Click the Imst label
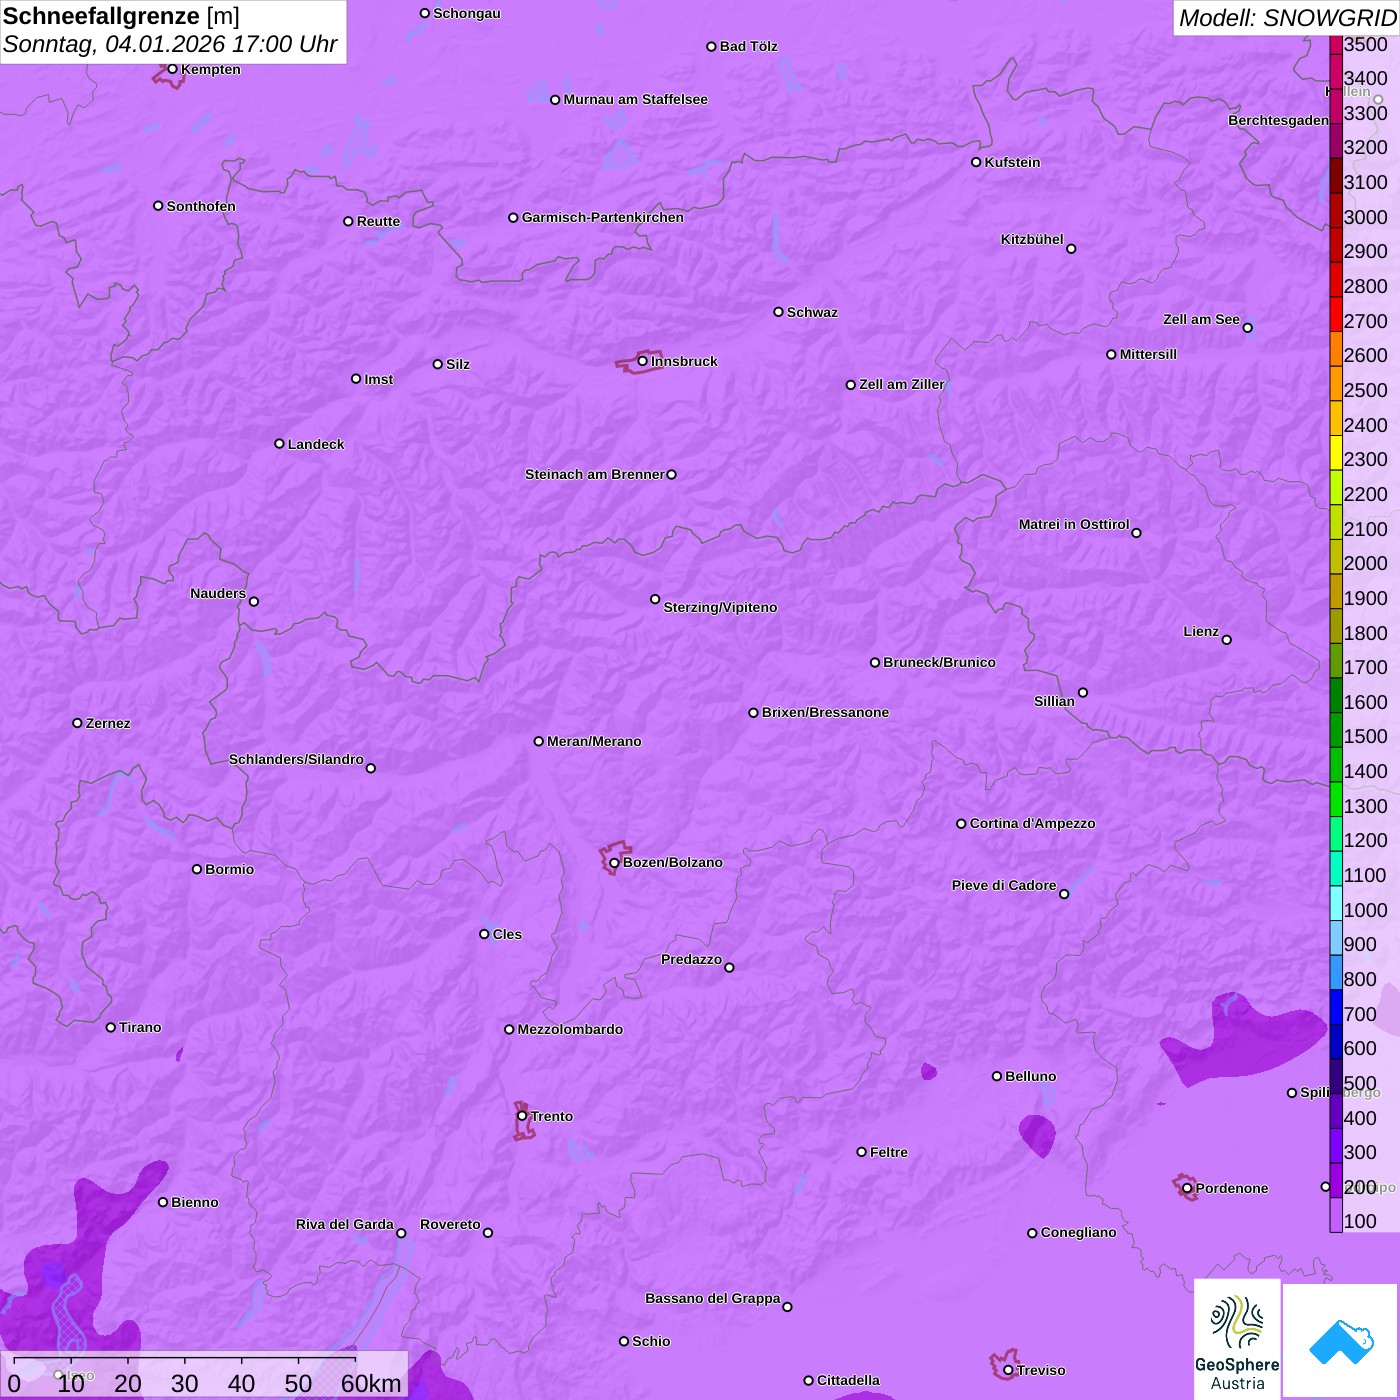Image resolution: width=1400 pixels, height=1400 pixels. [x=378, y=379]
